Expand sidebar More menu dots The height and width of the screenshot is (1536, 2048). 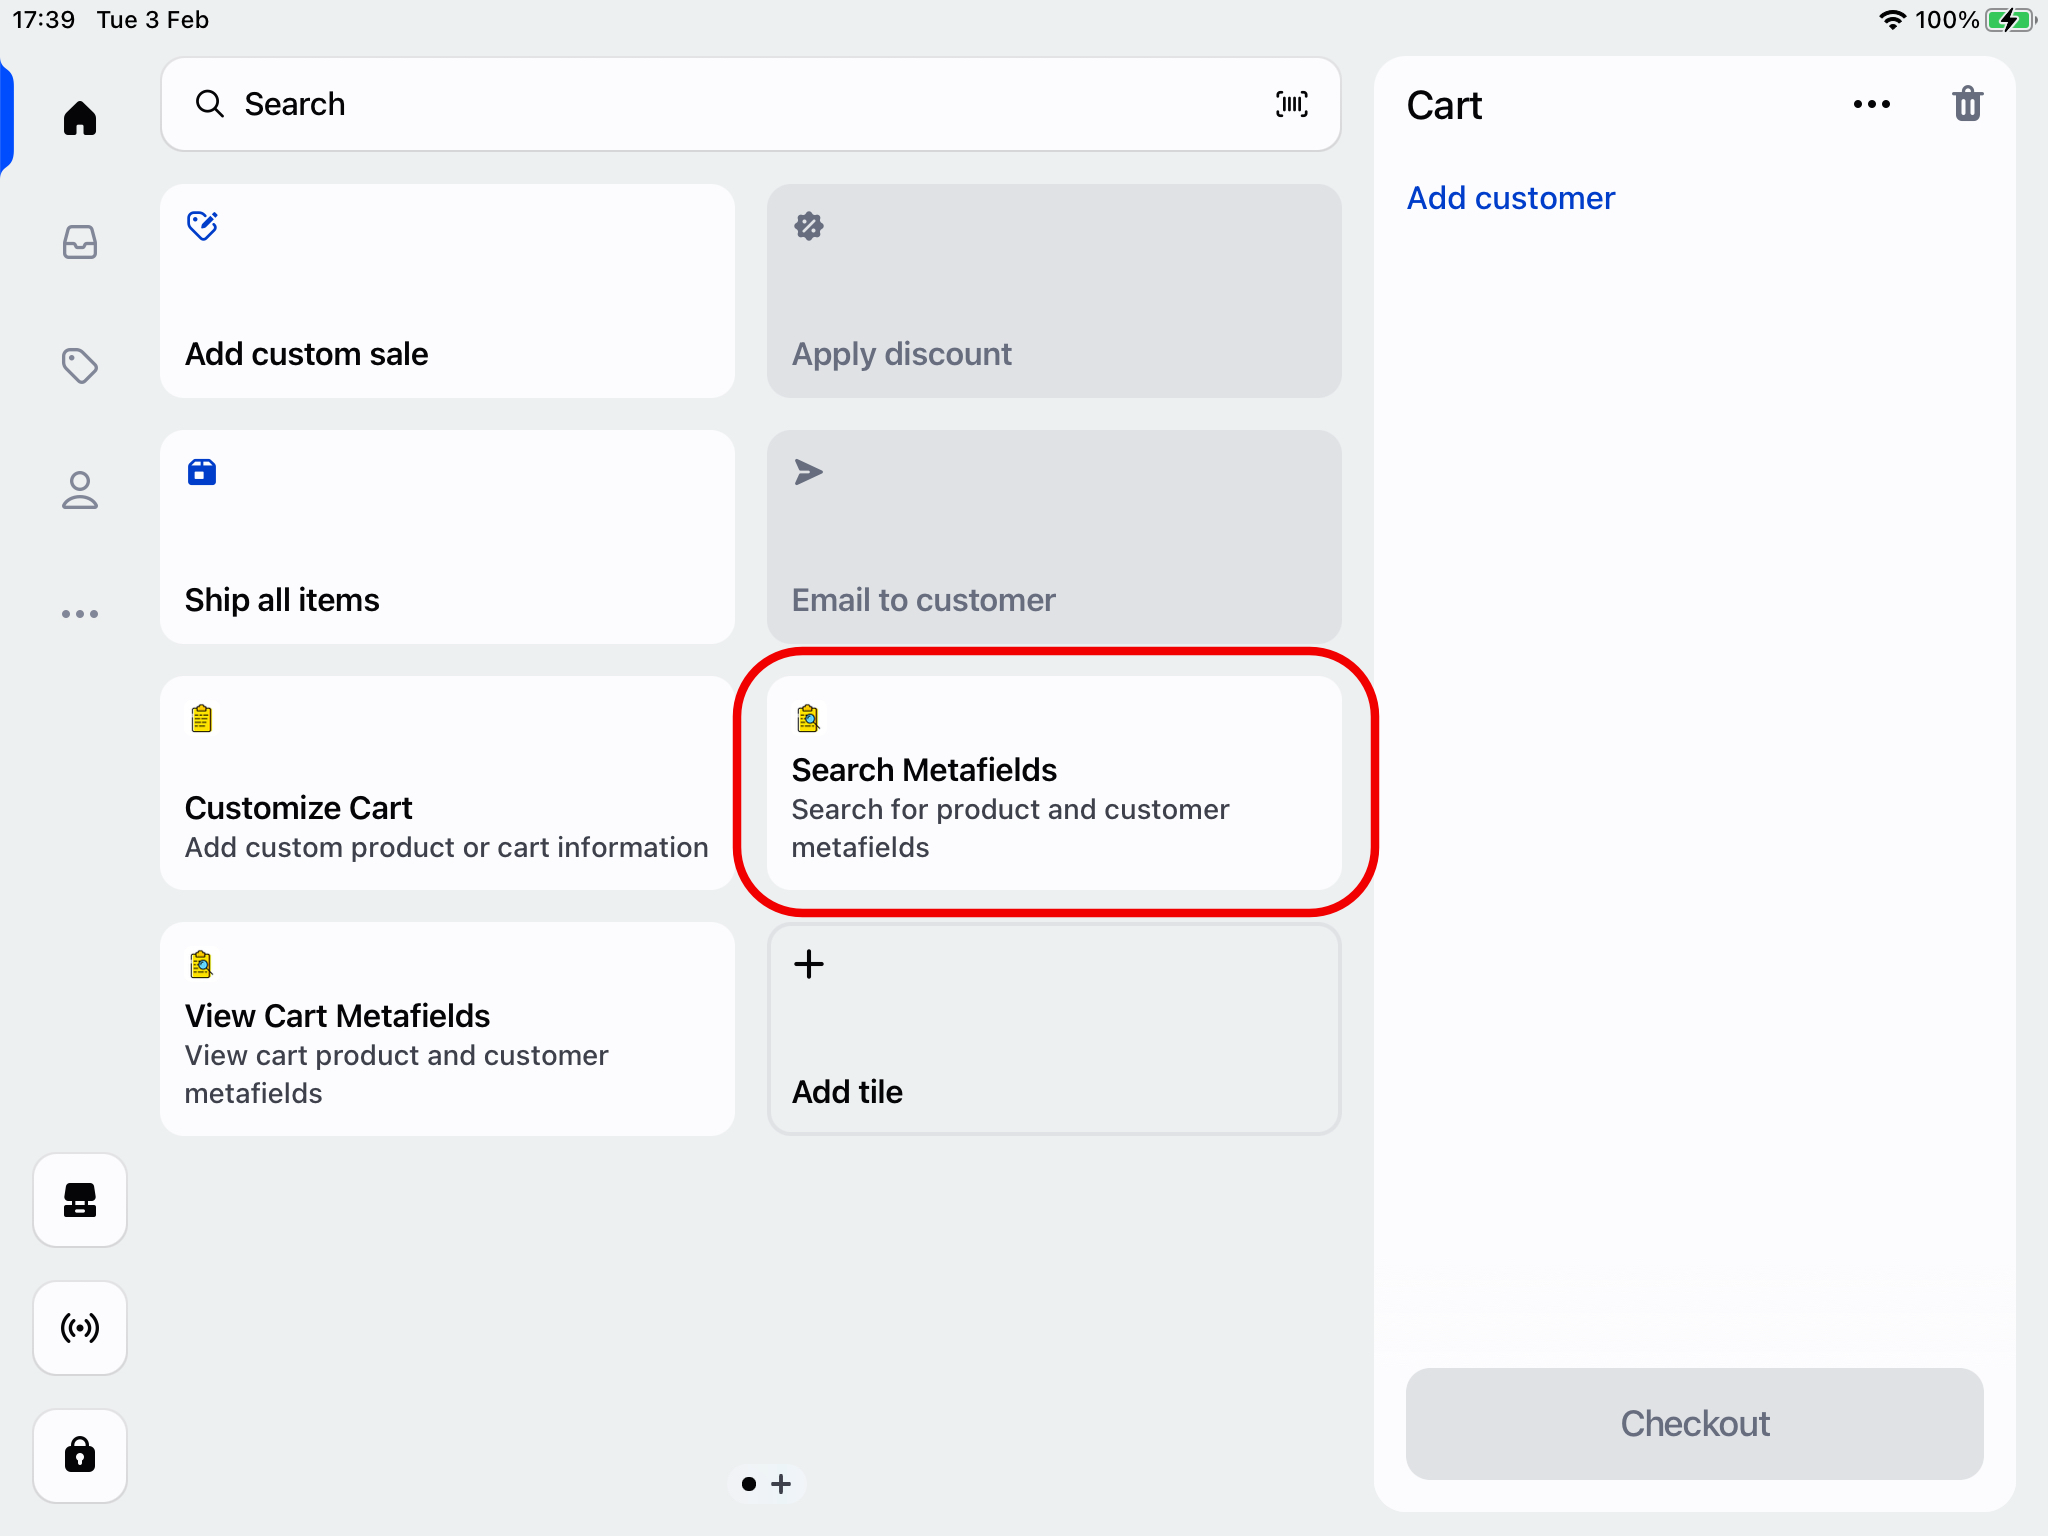click(80, 613)
